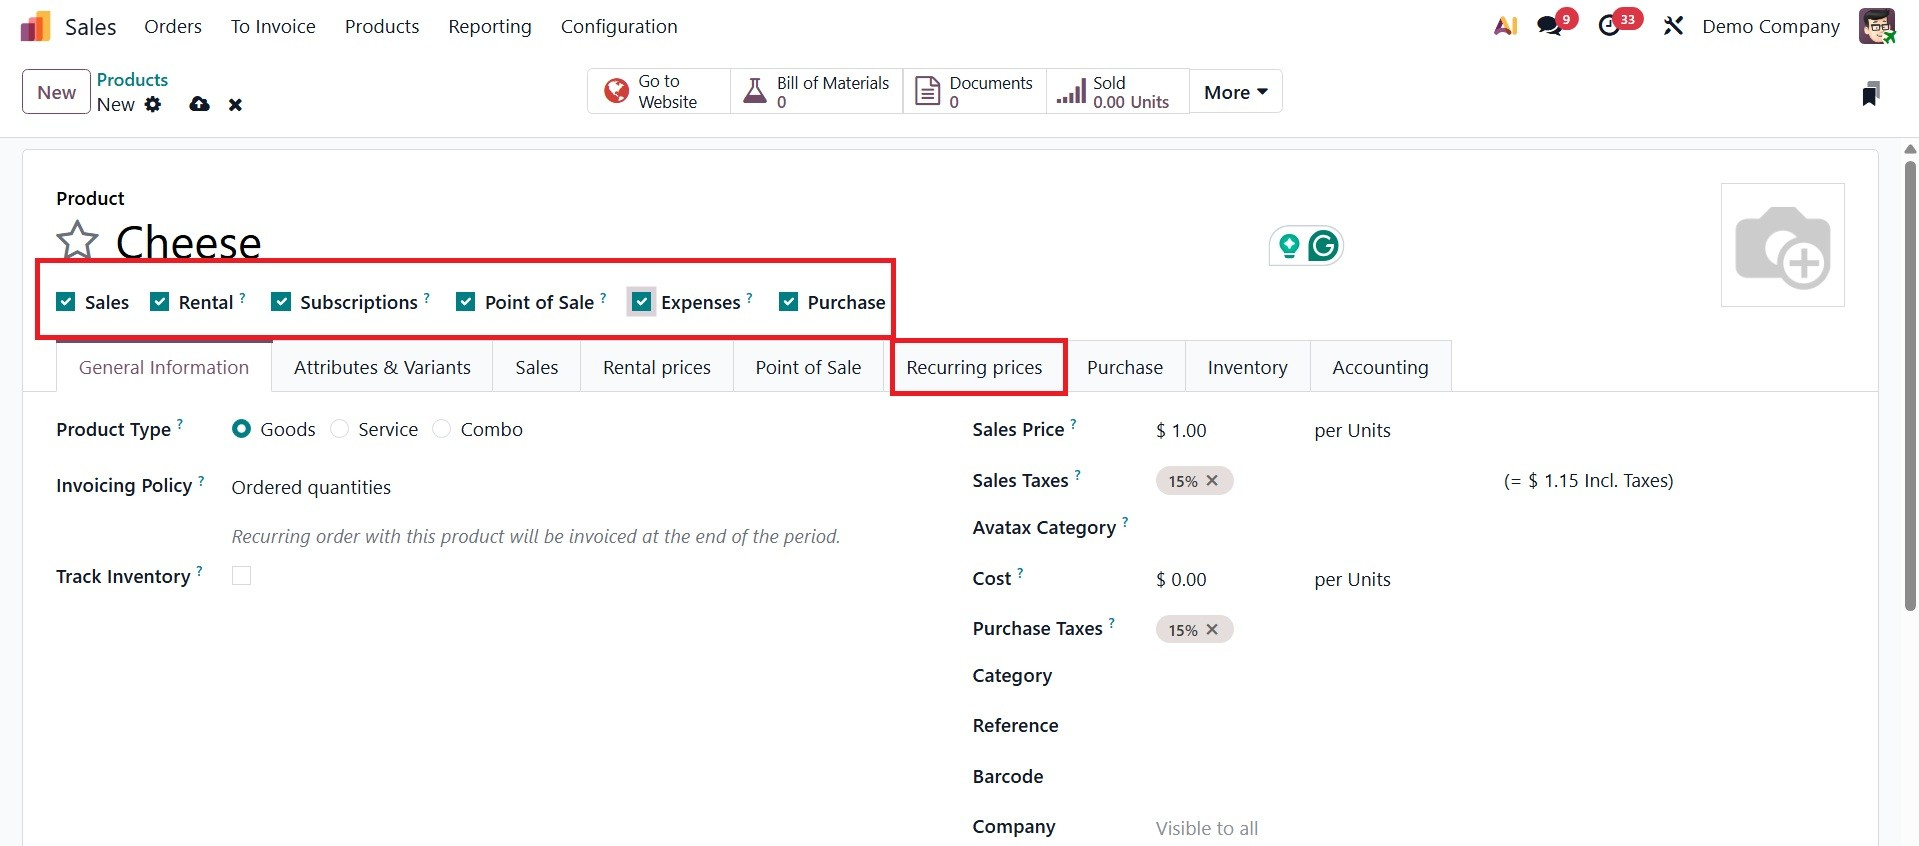1919x846 pixels.
Task: Remove the 15% sales tax tag
Action: (x=1212, y=481)
